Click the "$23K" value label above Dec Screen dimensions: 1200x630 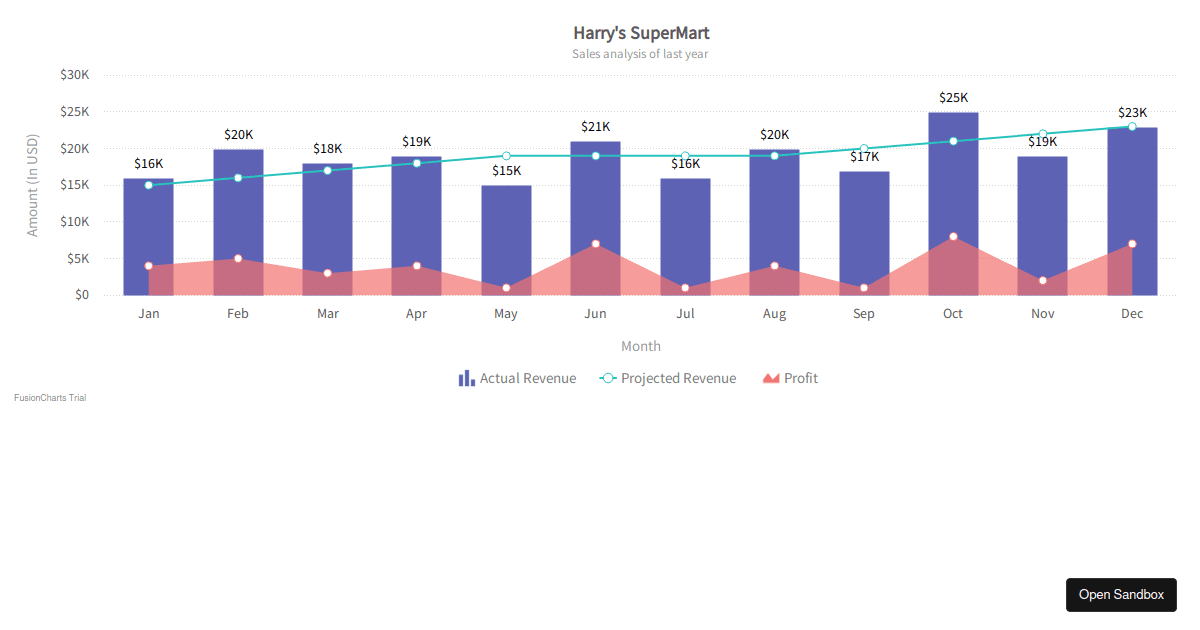(x=1132, y=113)
